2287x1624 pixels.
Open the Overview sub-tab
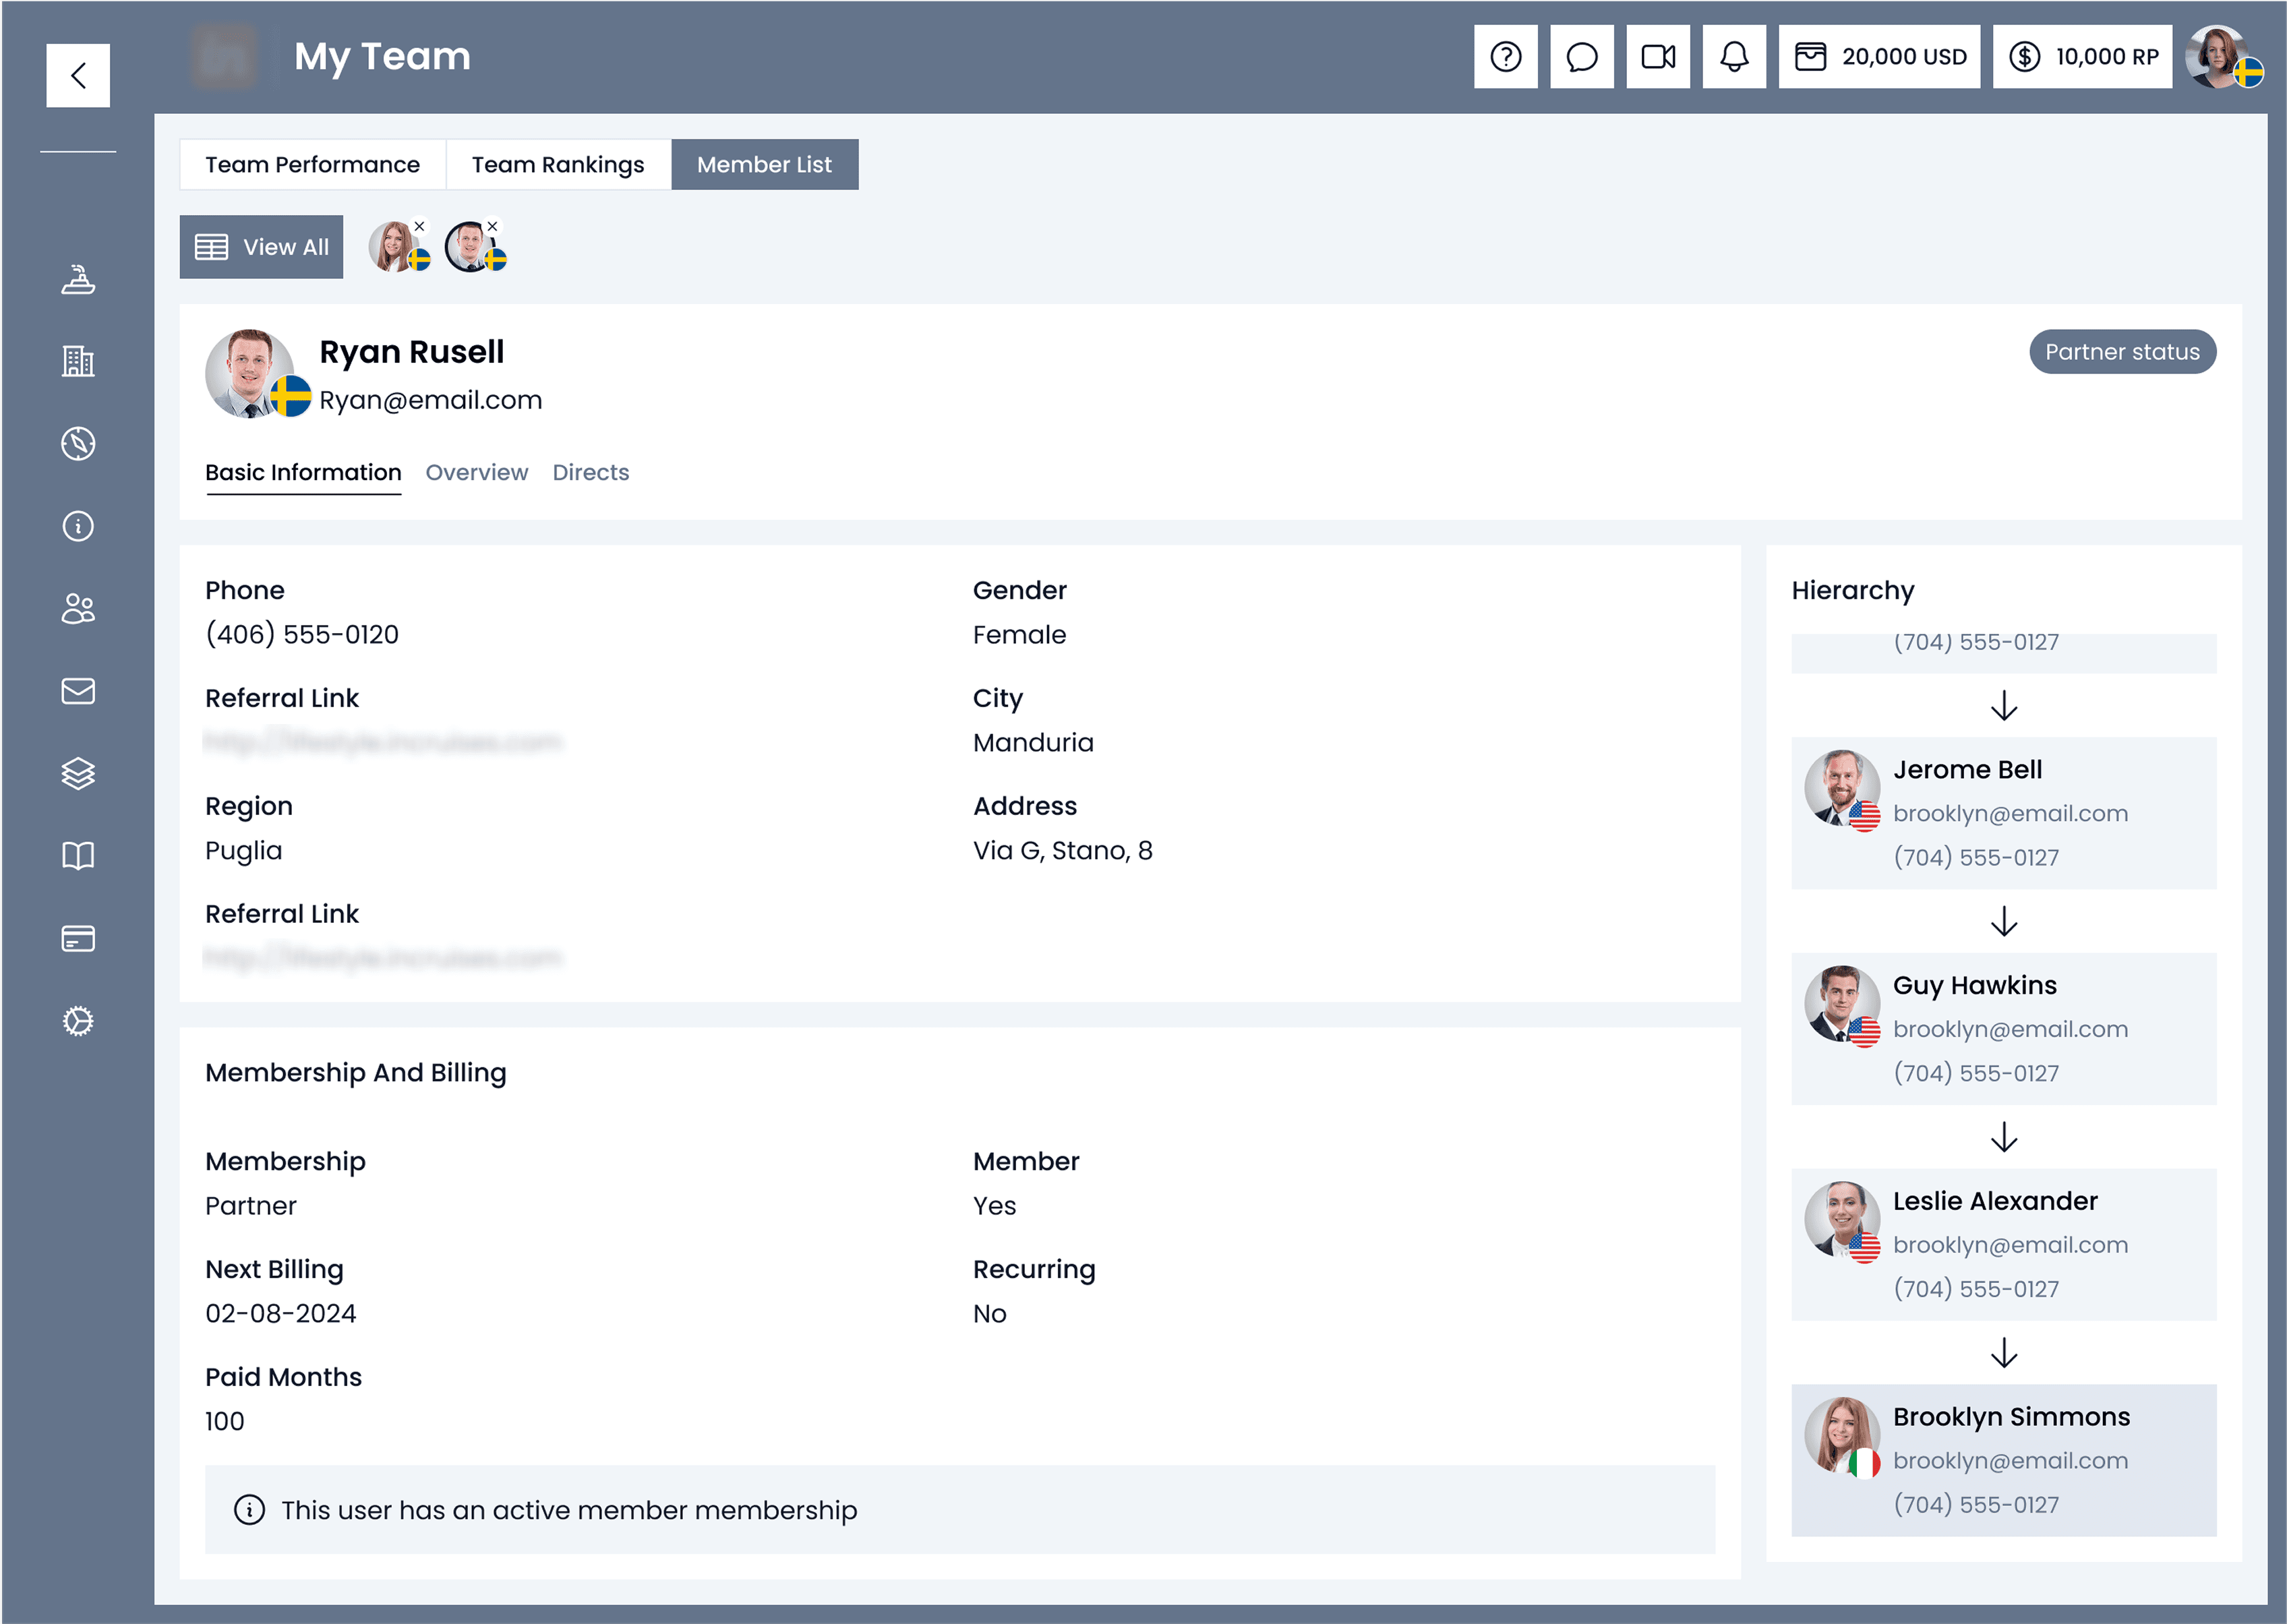476,472
